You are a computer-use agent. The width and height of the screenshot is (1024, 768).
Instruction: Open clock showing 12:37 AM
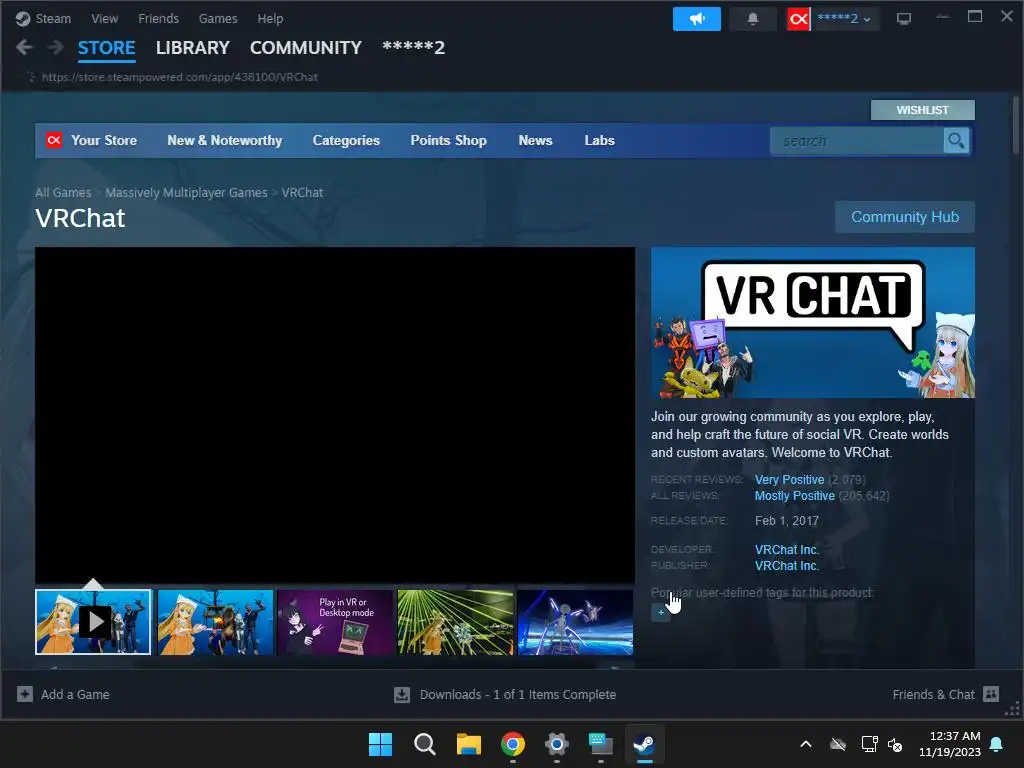point(950,744)
